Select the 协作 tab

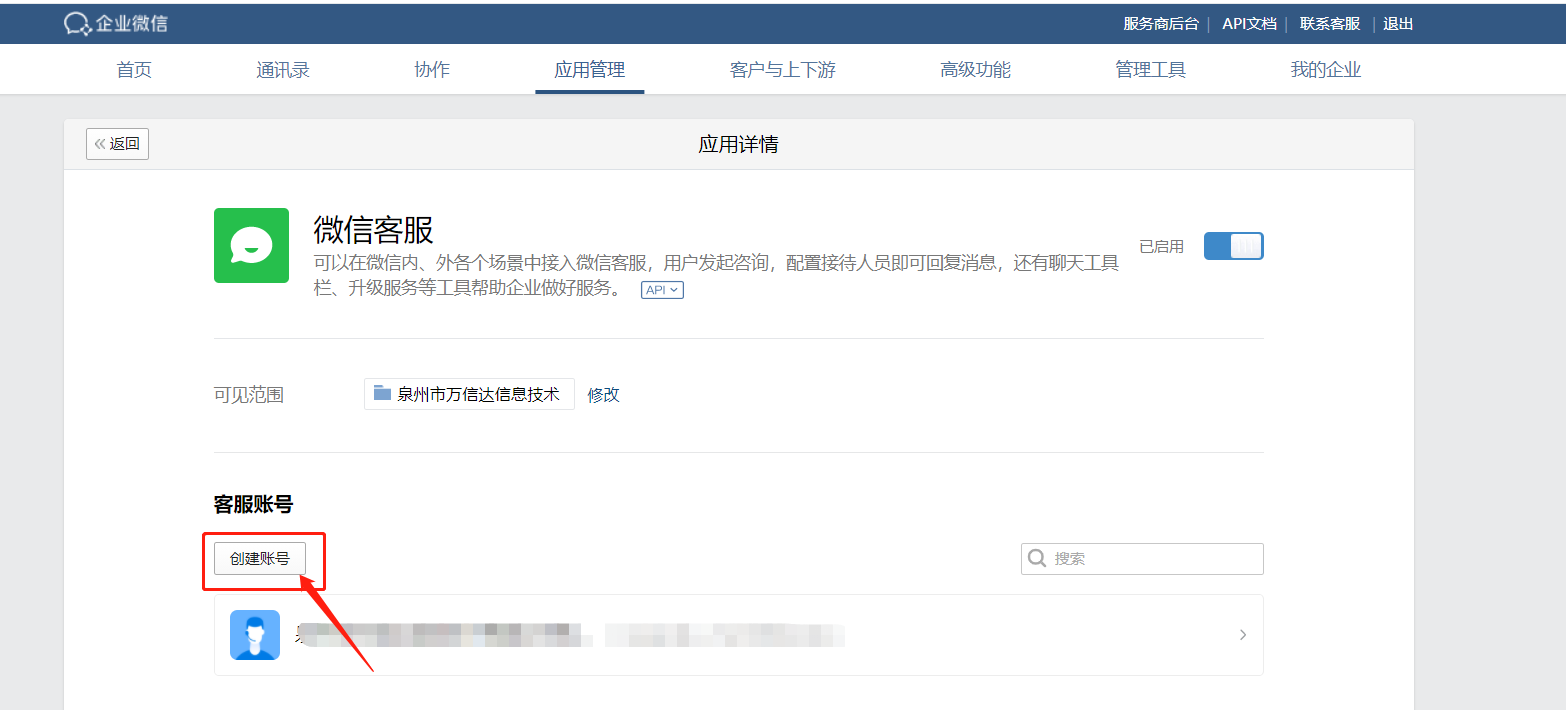coord(432,70)
